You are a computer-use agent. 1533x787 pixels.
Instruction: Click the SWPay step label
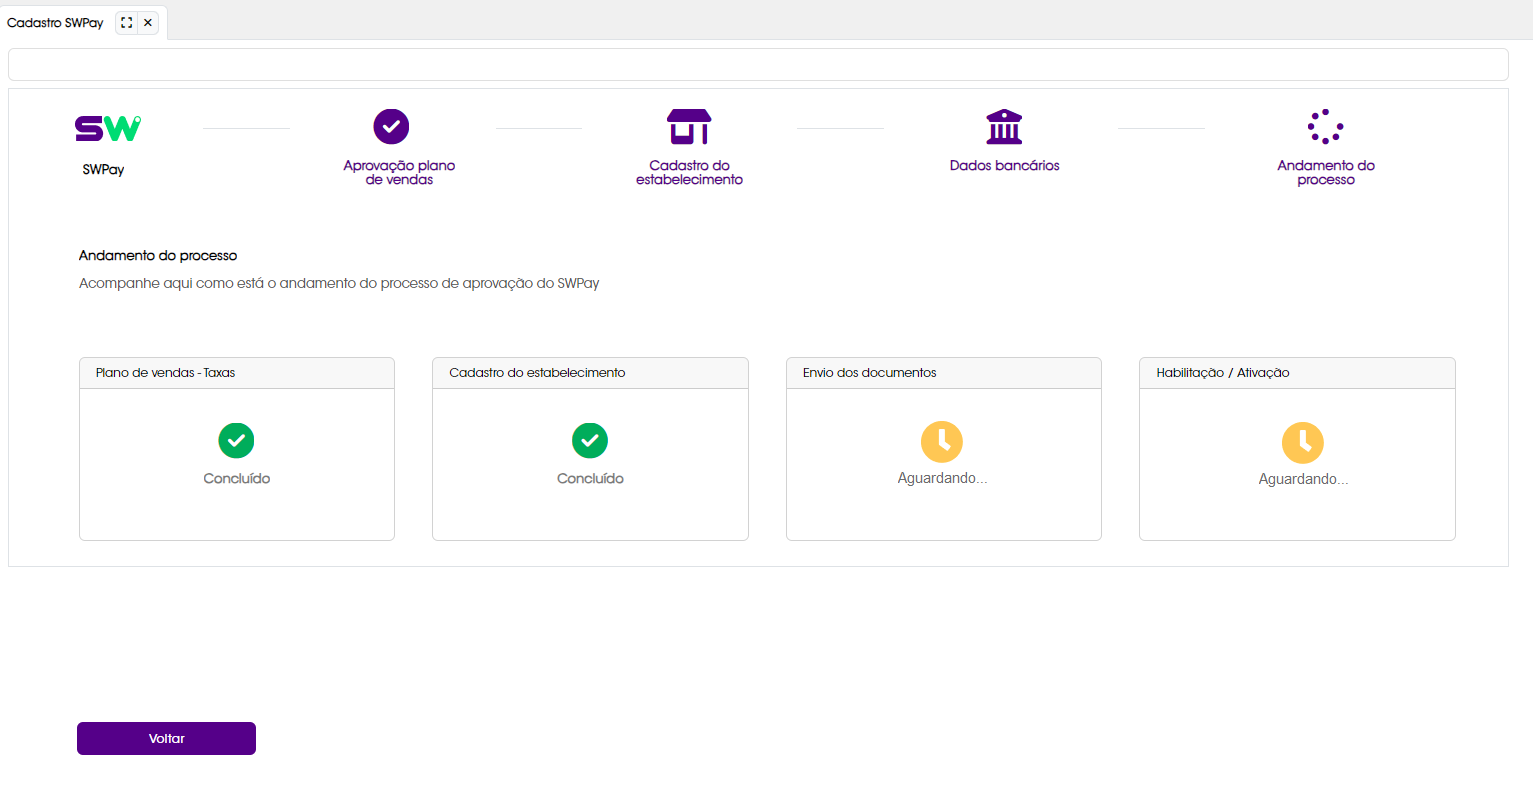[x=103, y=169]
